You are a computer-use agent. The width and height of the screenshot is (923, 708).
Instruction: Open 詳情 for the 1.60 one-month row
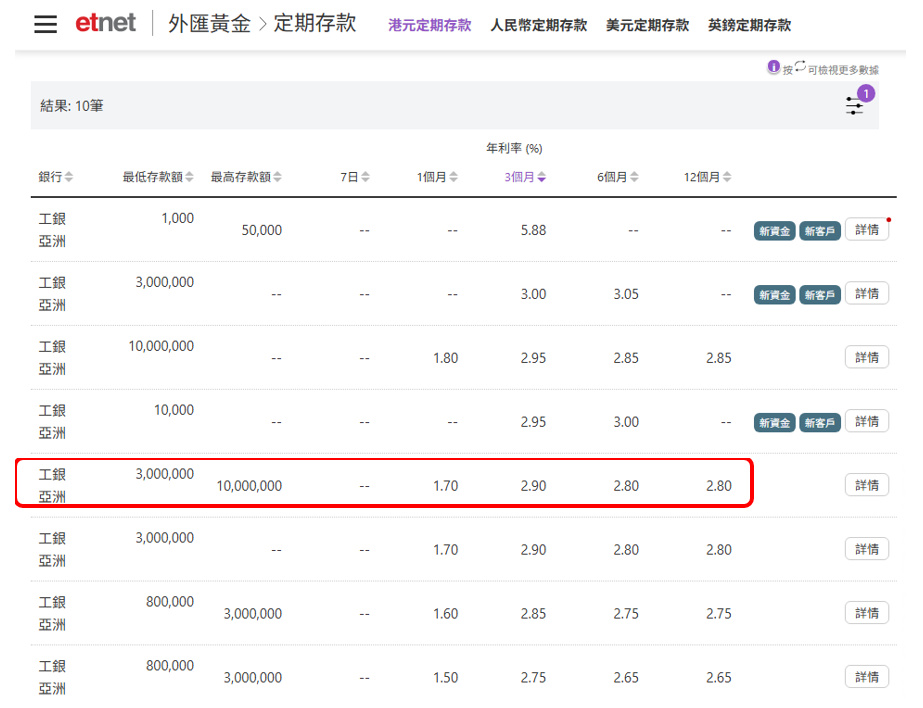coord(866,613)
